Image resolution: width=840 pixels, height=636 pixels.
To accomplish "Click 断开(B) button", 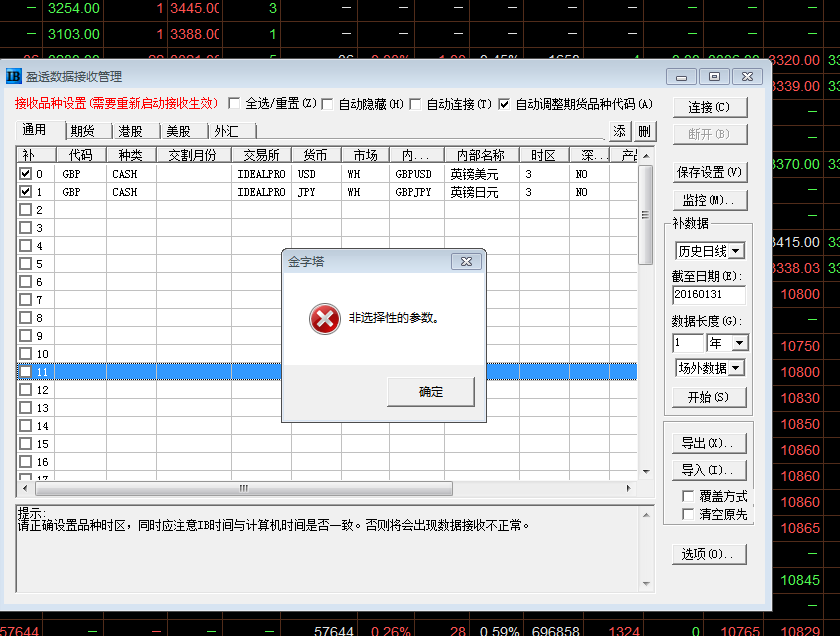I will [x=709, y=134].
